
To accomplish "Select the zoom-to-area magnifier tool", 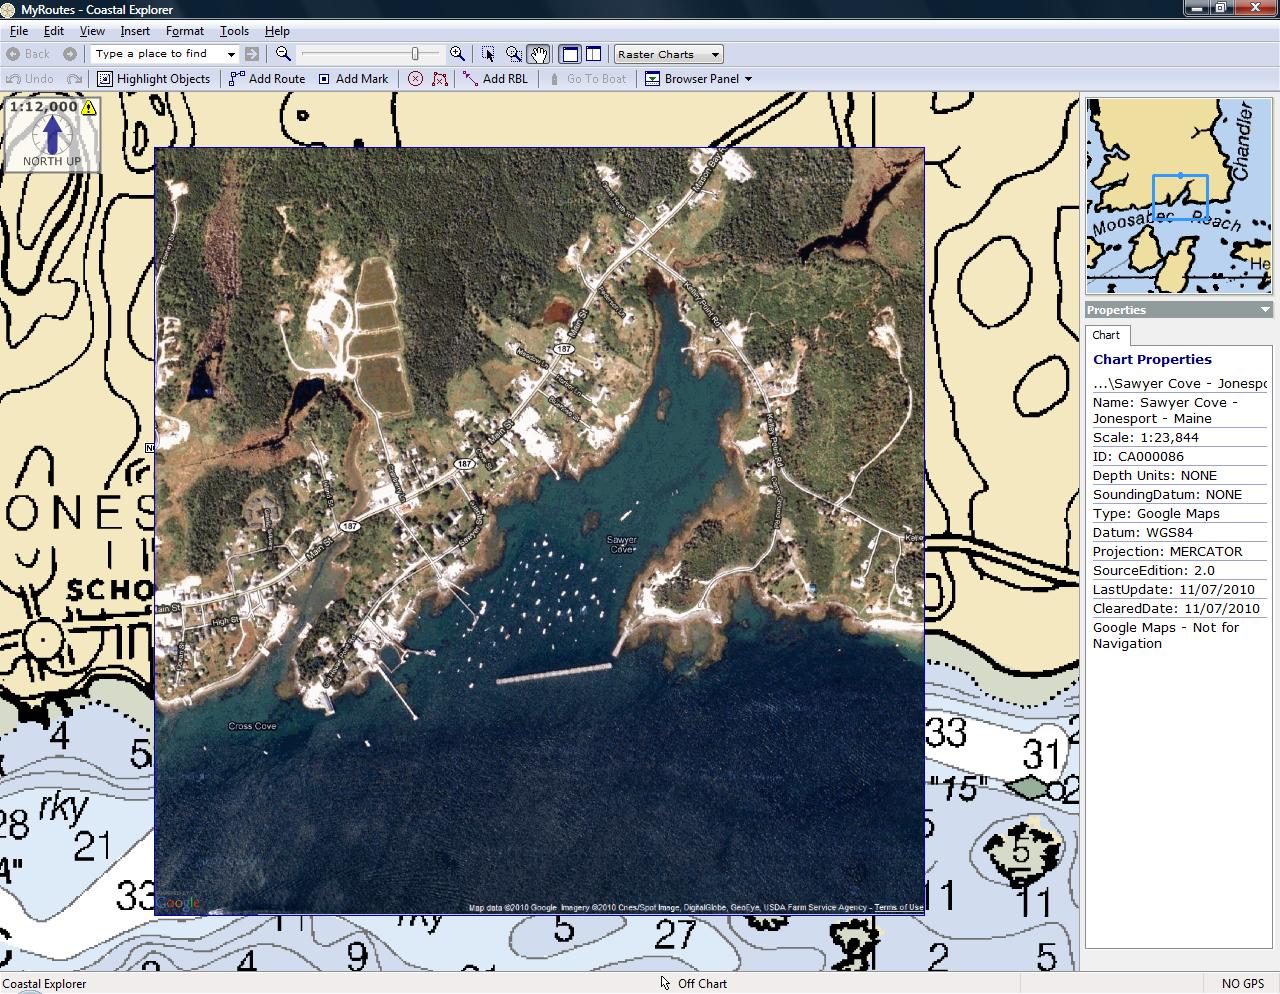I will [x=513, y=54].
